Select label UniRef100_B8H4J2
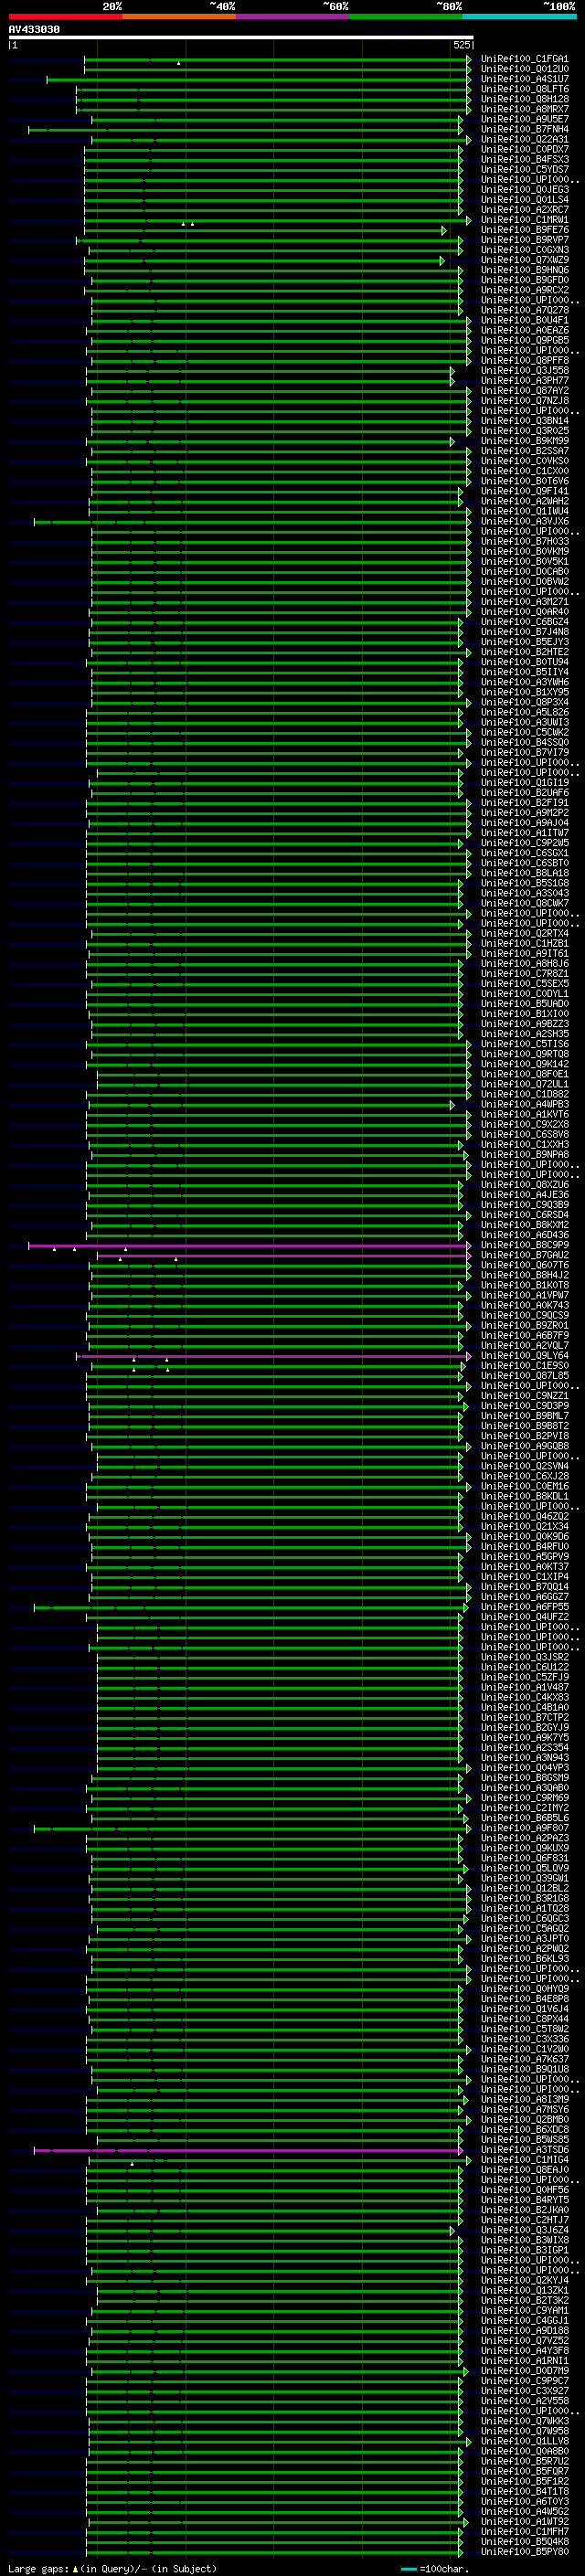This screenshot has width=585, height=2576. (x=524, y=1275)
